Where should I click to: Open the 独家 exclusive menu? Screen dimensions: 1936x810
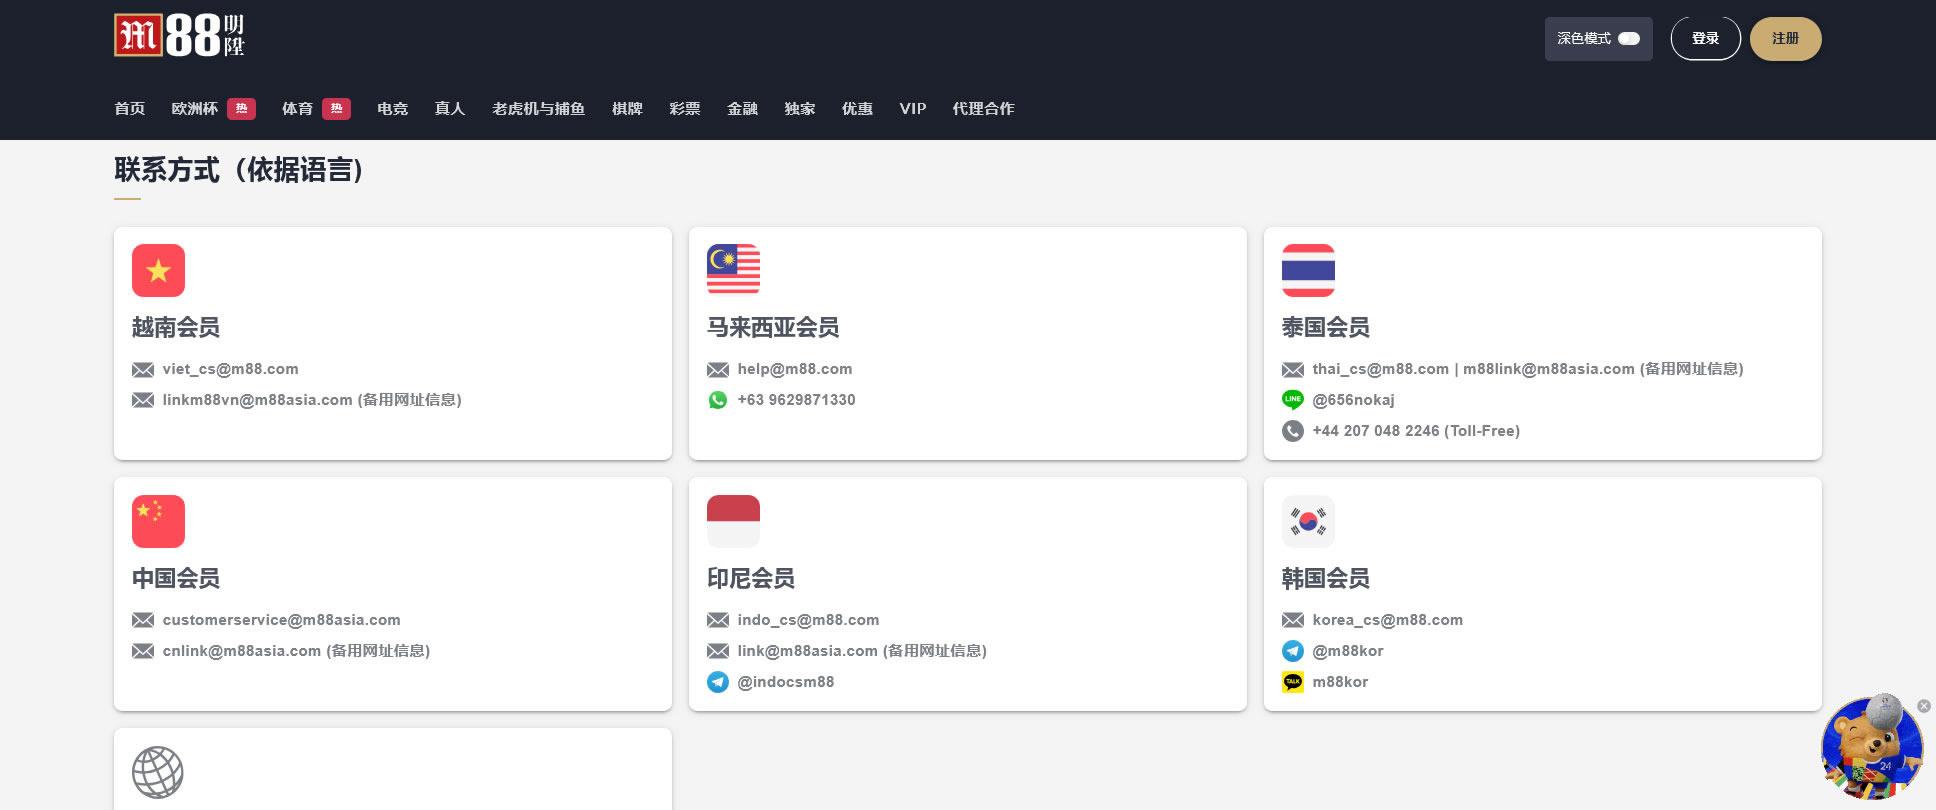[800, 109]
